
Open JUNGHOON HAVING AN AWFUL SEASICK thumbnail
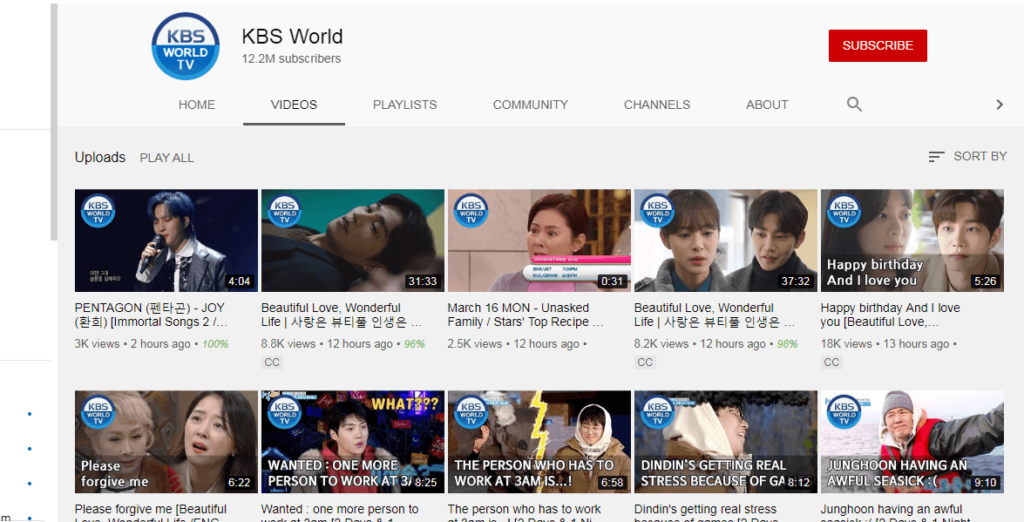(x=912, y=442)
